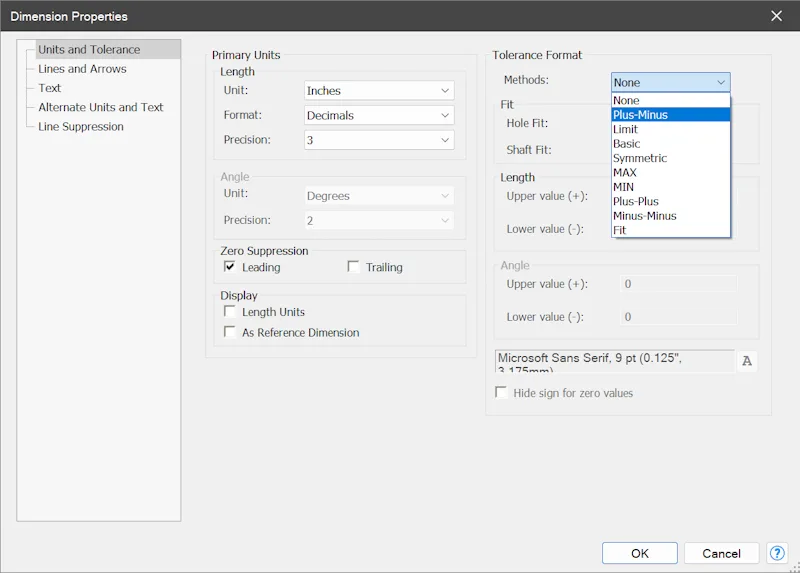Open the angle Unit dropdown showing Degrees
The width and height of the screenshot is (800, 573).
click(379, 196)
